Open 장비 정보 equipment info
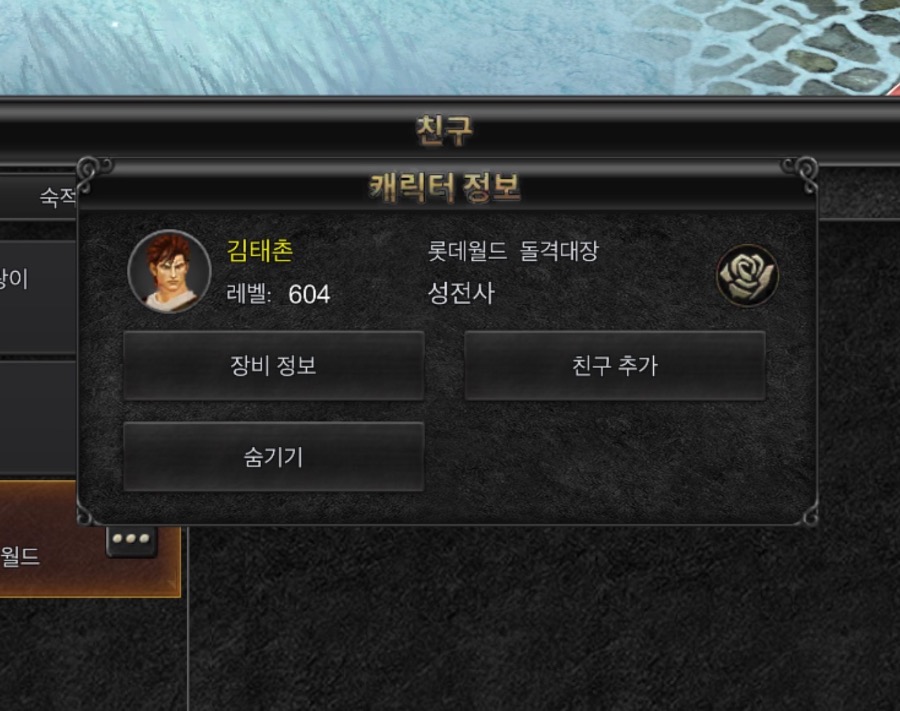The image size is (900, 711). point(274,366)
